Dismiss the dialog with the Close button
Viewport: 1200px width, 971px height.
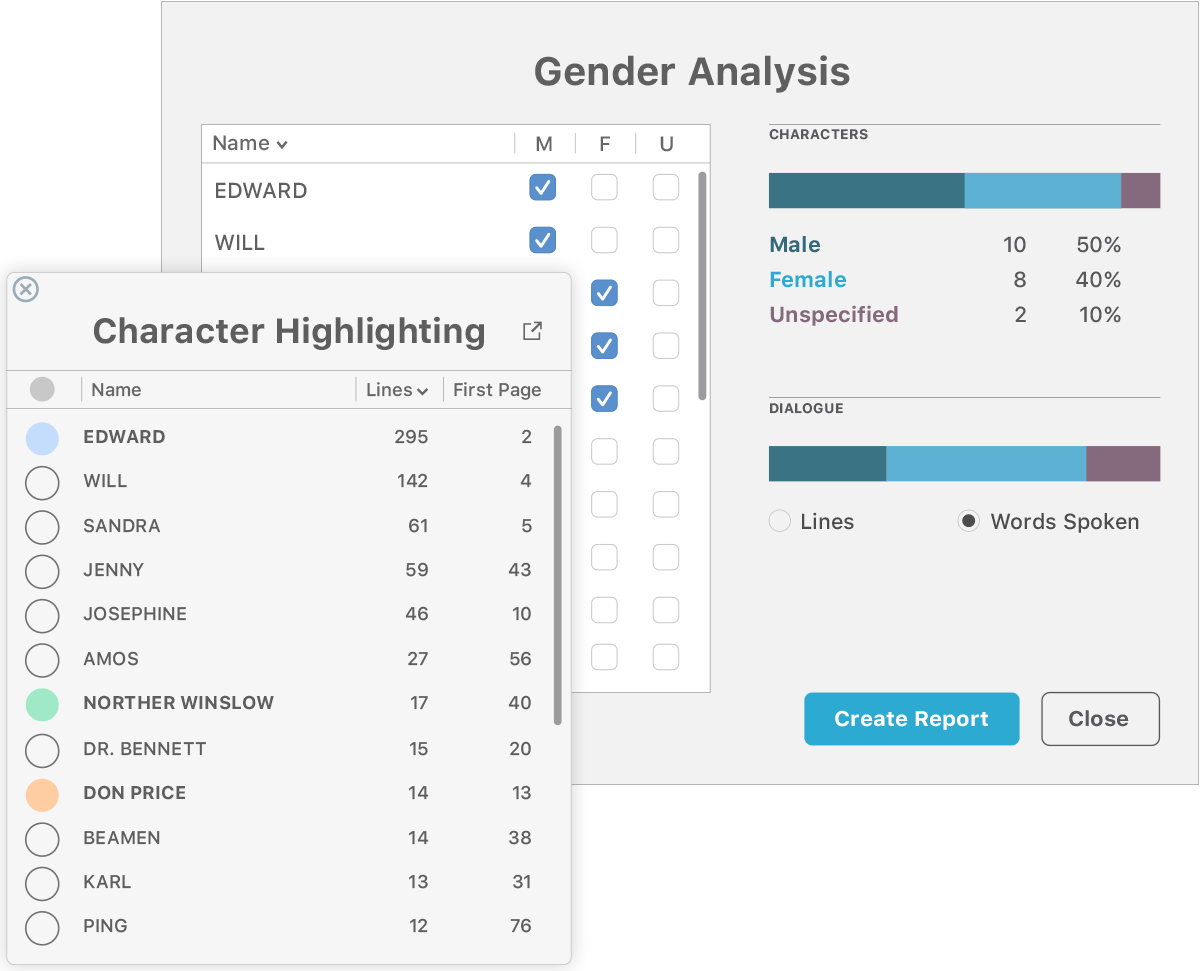click(x=1100, y=718)
